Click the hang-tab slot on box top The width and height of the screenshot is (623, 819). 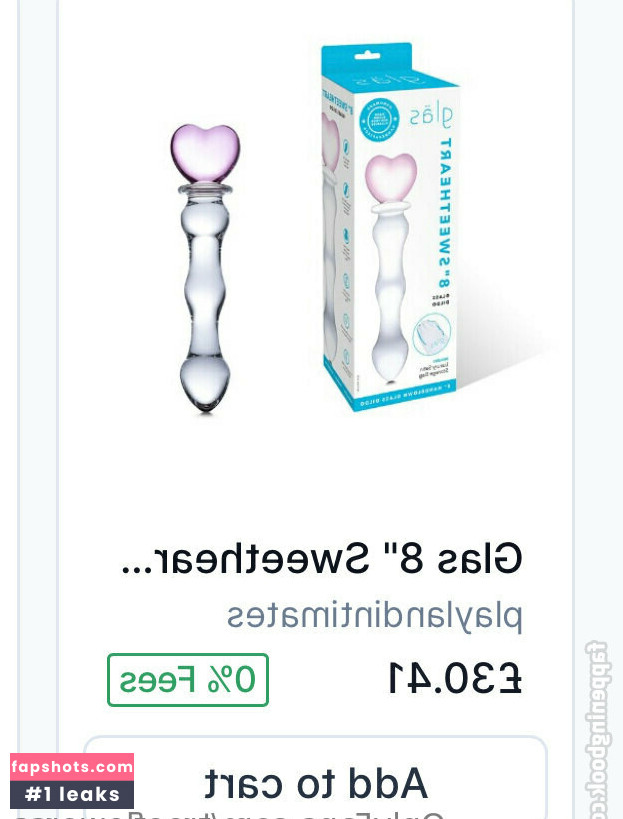367,54
